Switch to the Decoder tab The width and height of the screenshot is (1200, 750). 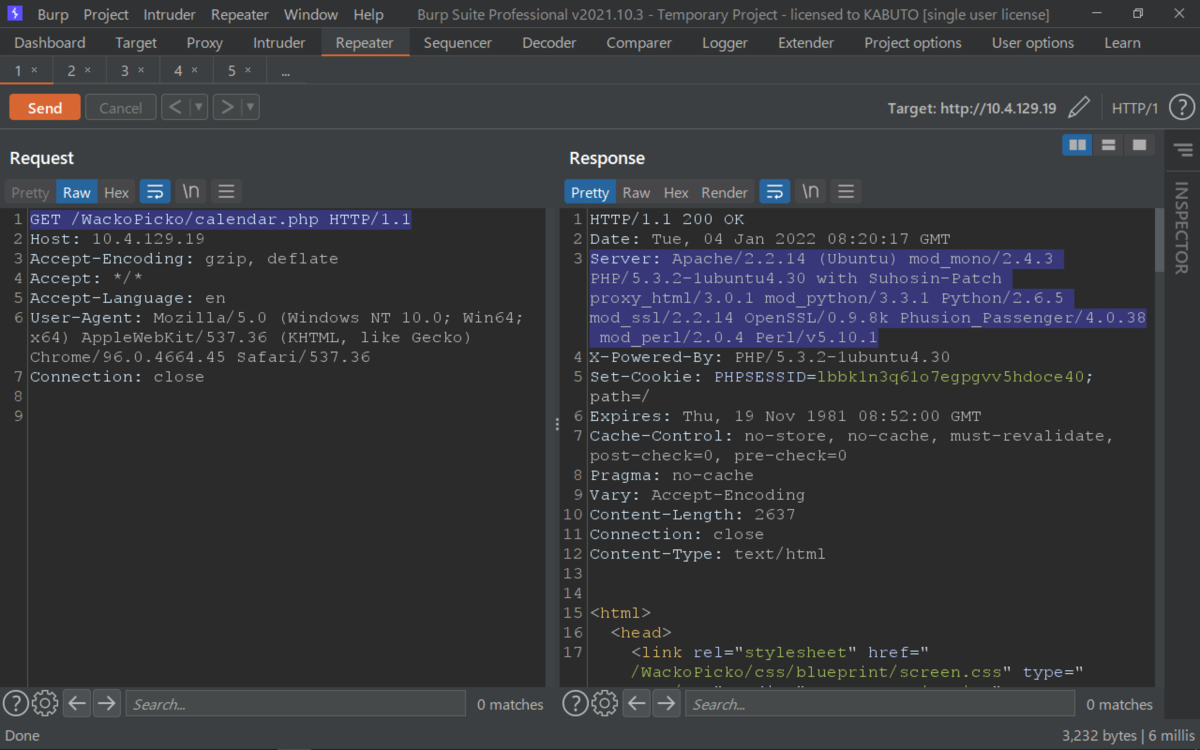click(x=549, y=43)
